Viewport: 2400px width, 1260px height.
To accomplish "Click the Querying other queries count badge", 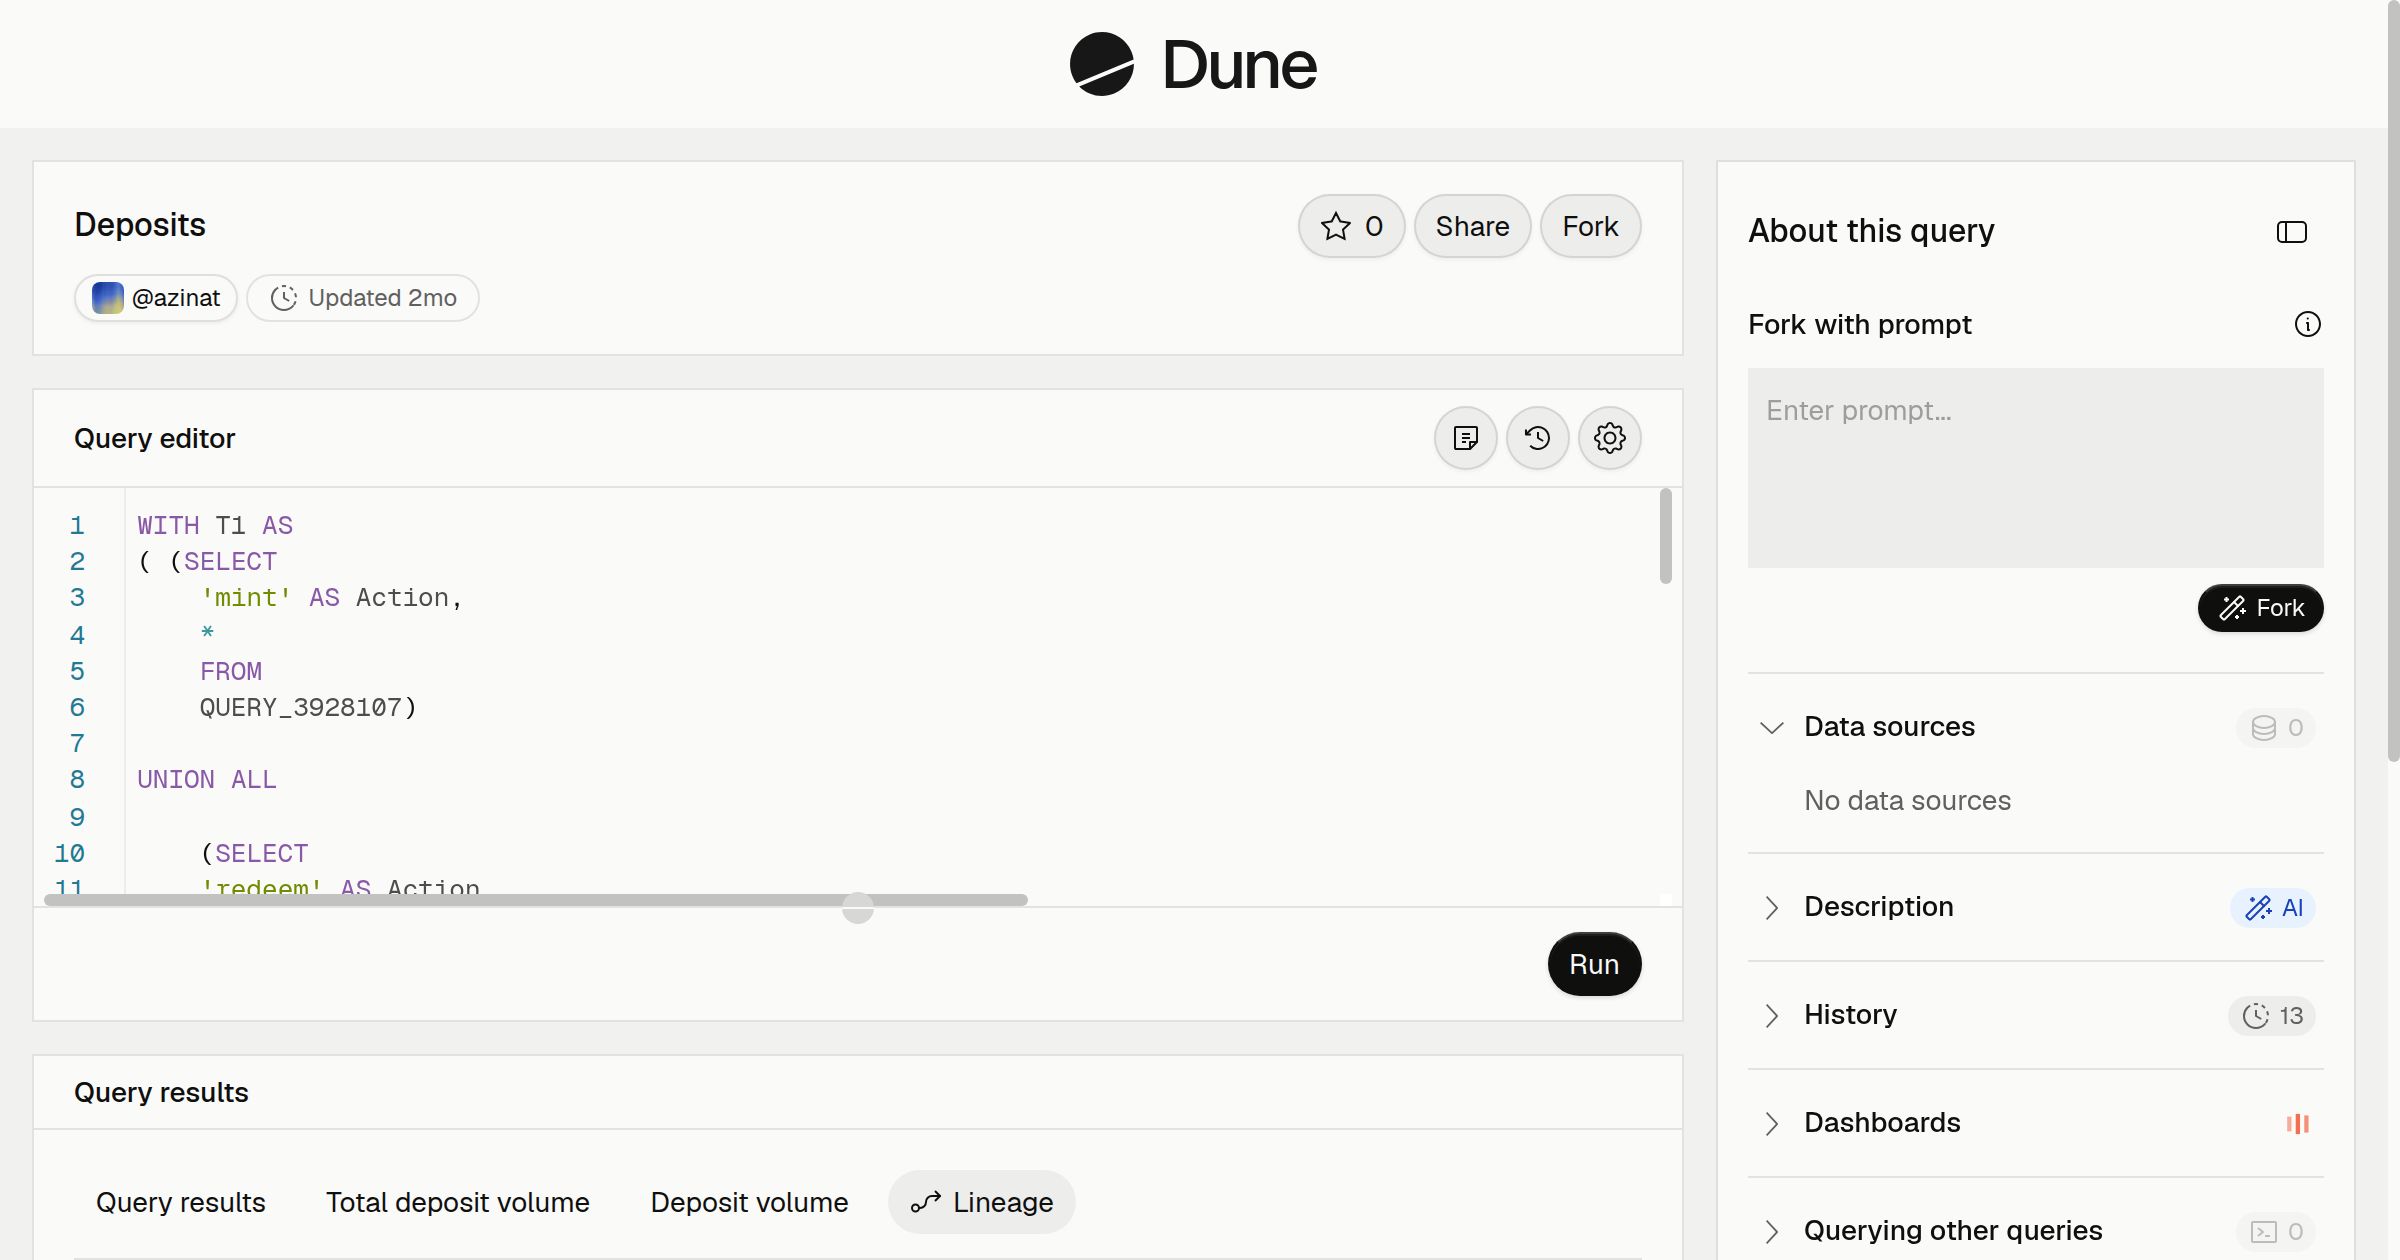I will [2277, 1231].
